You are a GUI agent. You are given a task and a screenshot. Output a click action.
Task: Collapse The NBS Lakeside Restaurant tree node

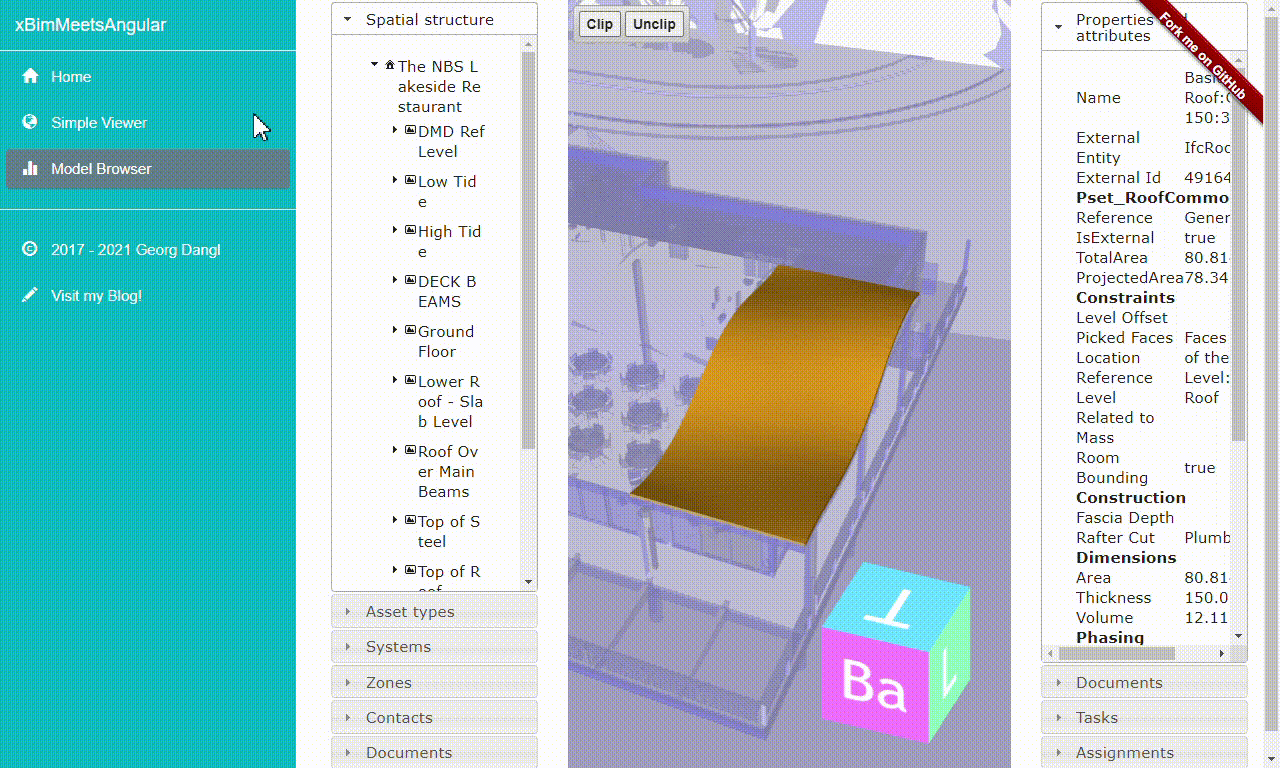click(375, 64)
